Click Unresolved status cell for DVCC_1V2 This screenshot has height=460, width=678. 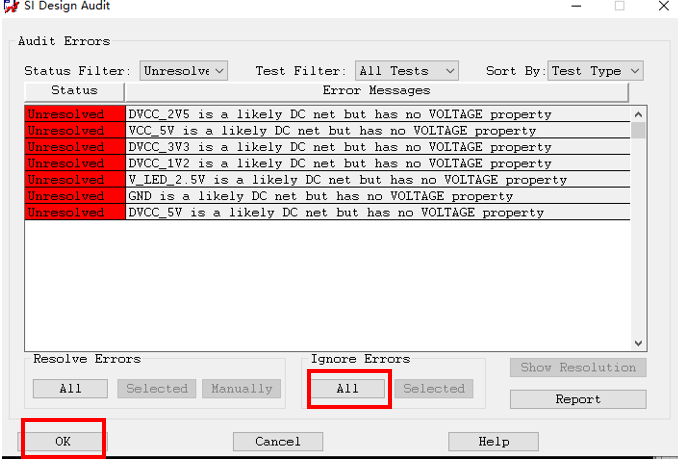(x=75, y=163)
